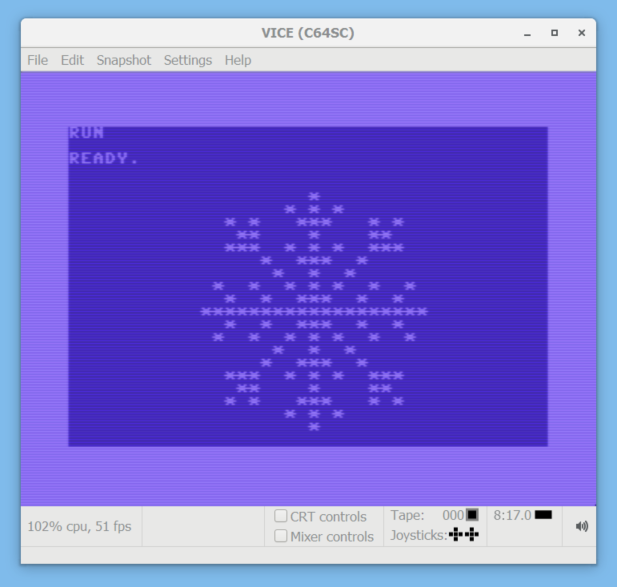This screenshot has width=617, height=587.
Task: Click the tape counter 000 display
Action: (453, 515)
